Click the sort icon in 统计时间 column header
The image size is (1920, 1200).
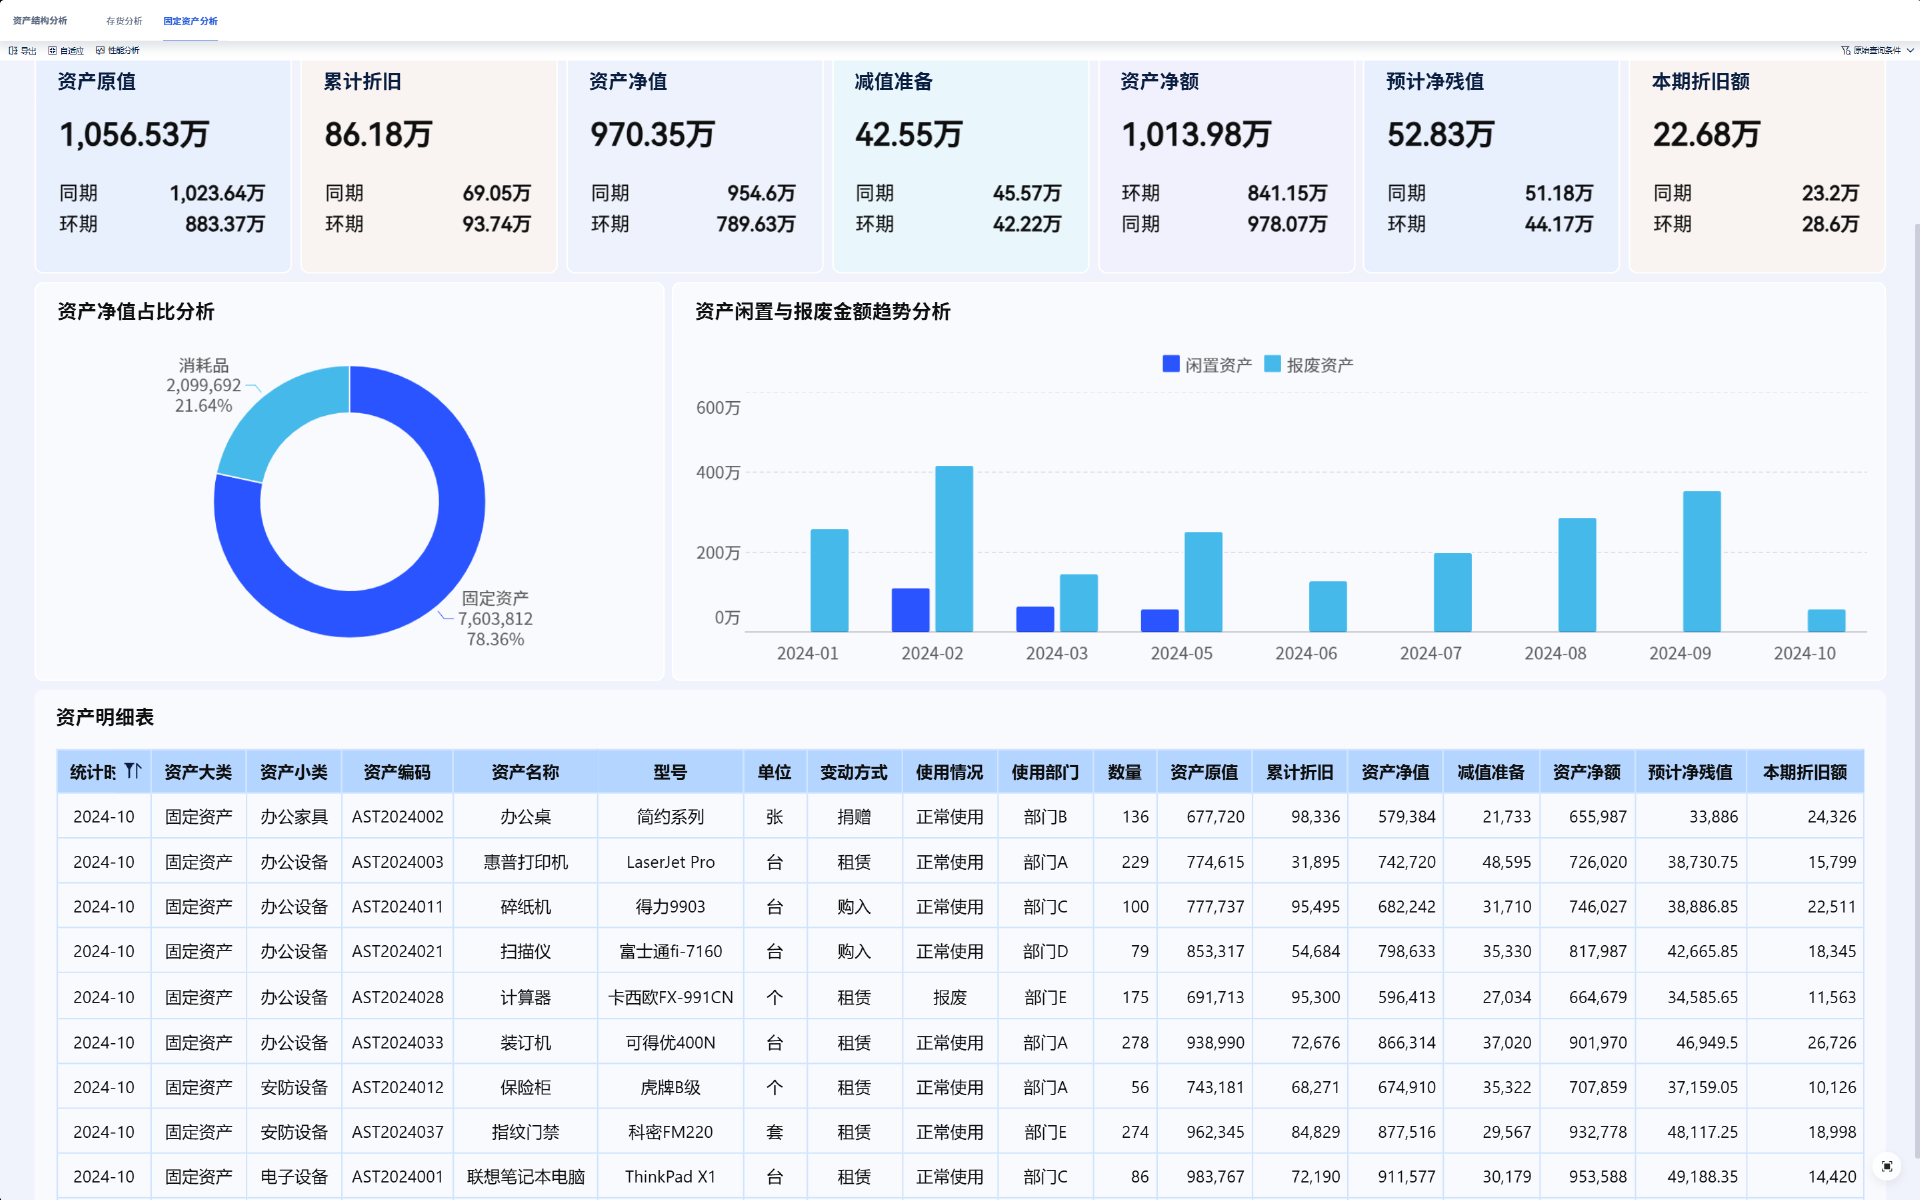132,771
